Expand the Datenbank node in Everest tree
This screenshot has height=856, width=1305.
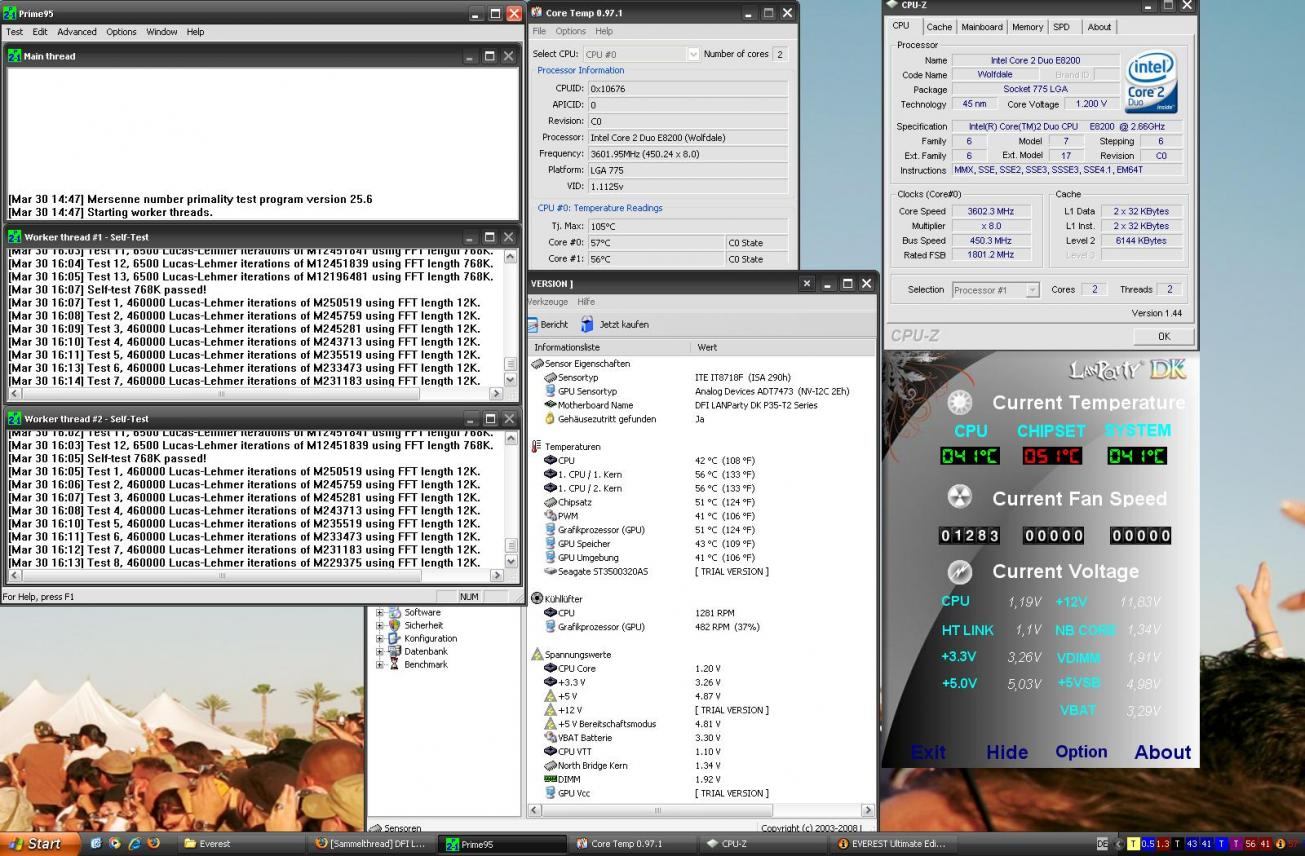(x=380, y=651)
